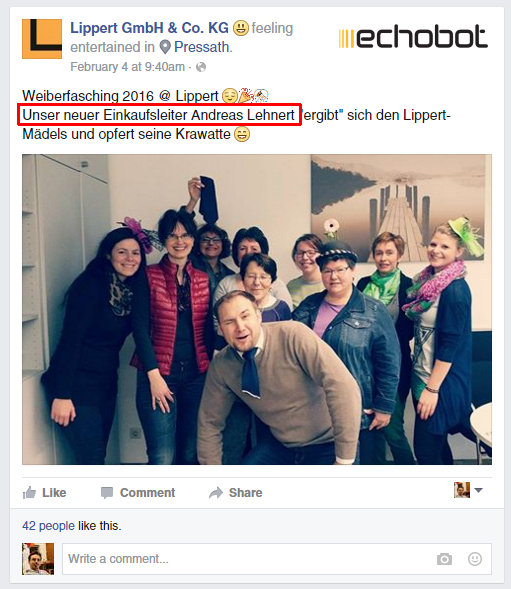Click the Share arrow icon
The image size is (511, 589).
[216, 493]
